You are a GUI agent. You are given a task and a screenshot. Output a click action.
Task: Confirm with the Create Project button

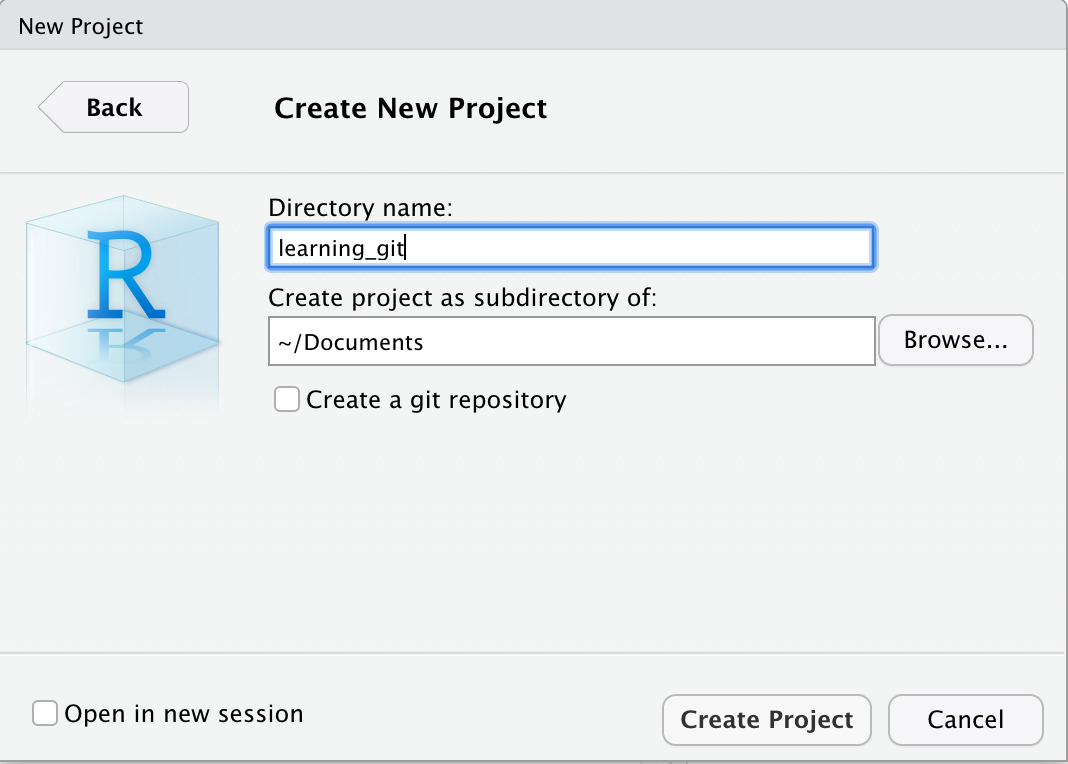pyautogui.click(x=766, y=720)
